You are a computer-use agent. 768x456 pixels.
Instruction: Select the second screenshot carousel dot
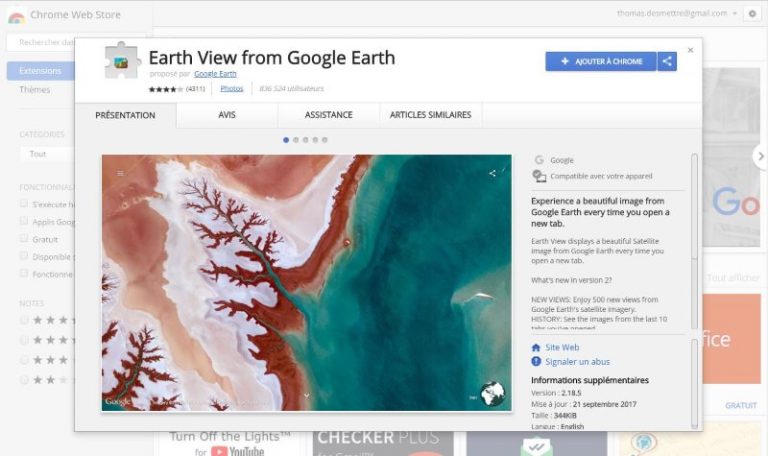coord(296,140)
